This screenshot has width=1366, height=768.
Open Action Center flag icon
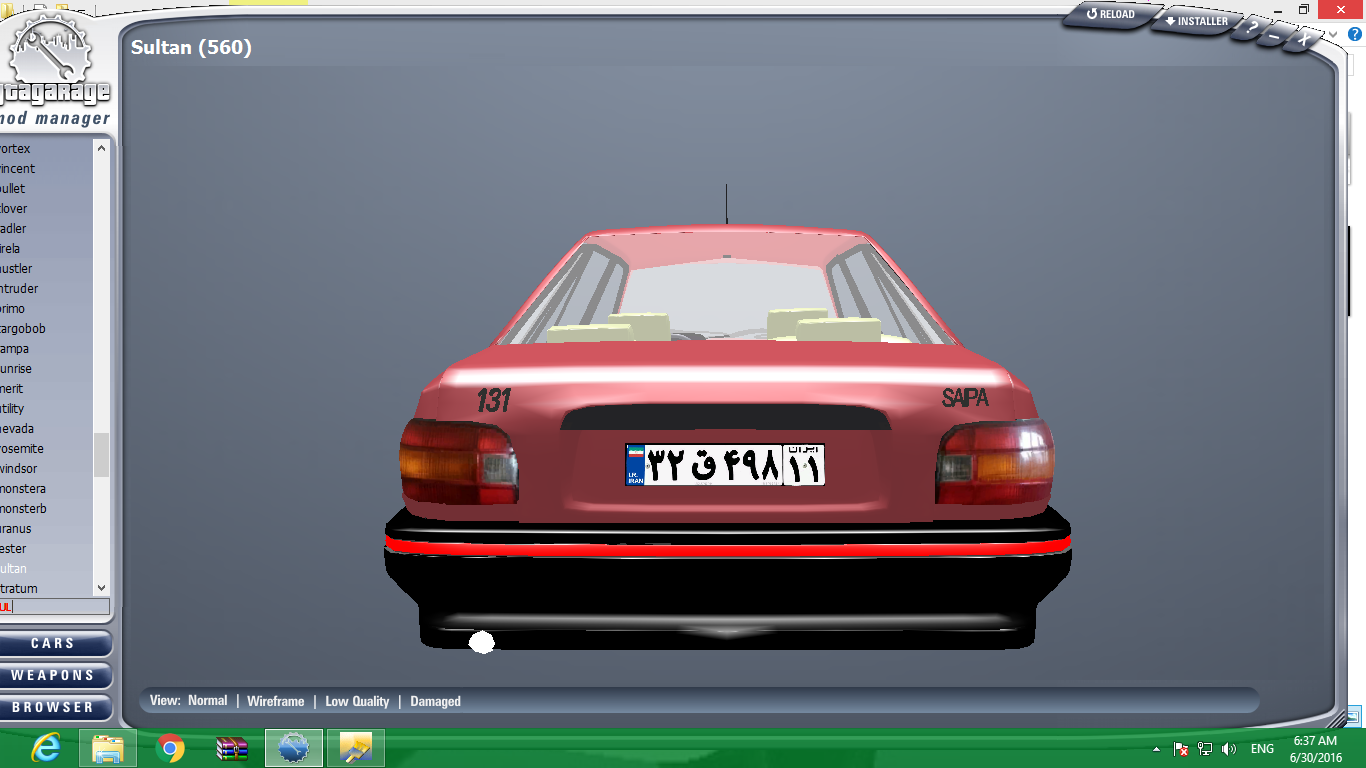coord(1181,749)
